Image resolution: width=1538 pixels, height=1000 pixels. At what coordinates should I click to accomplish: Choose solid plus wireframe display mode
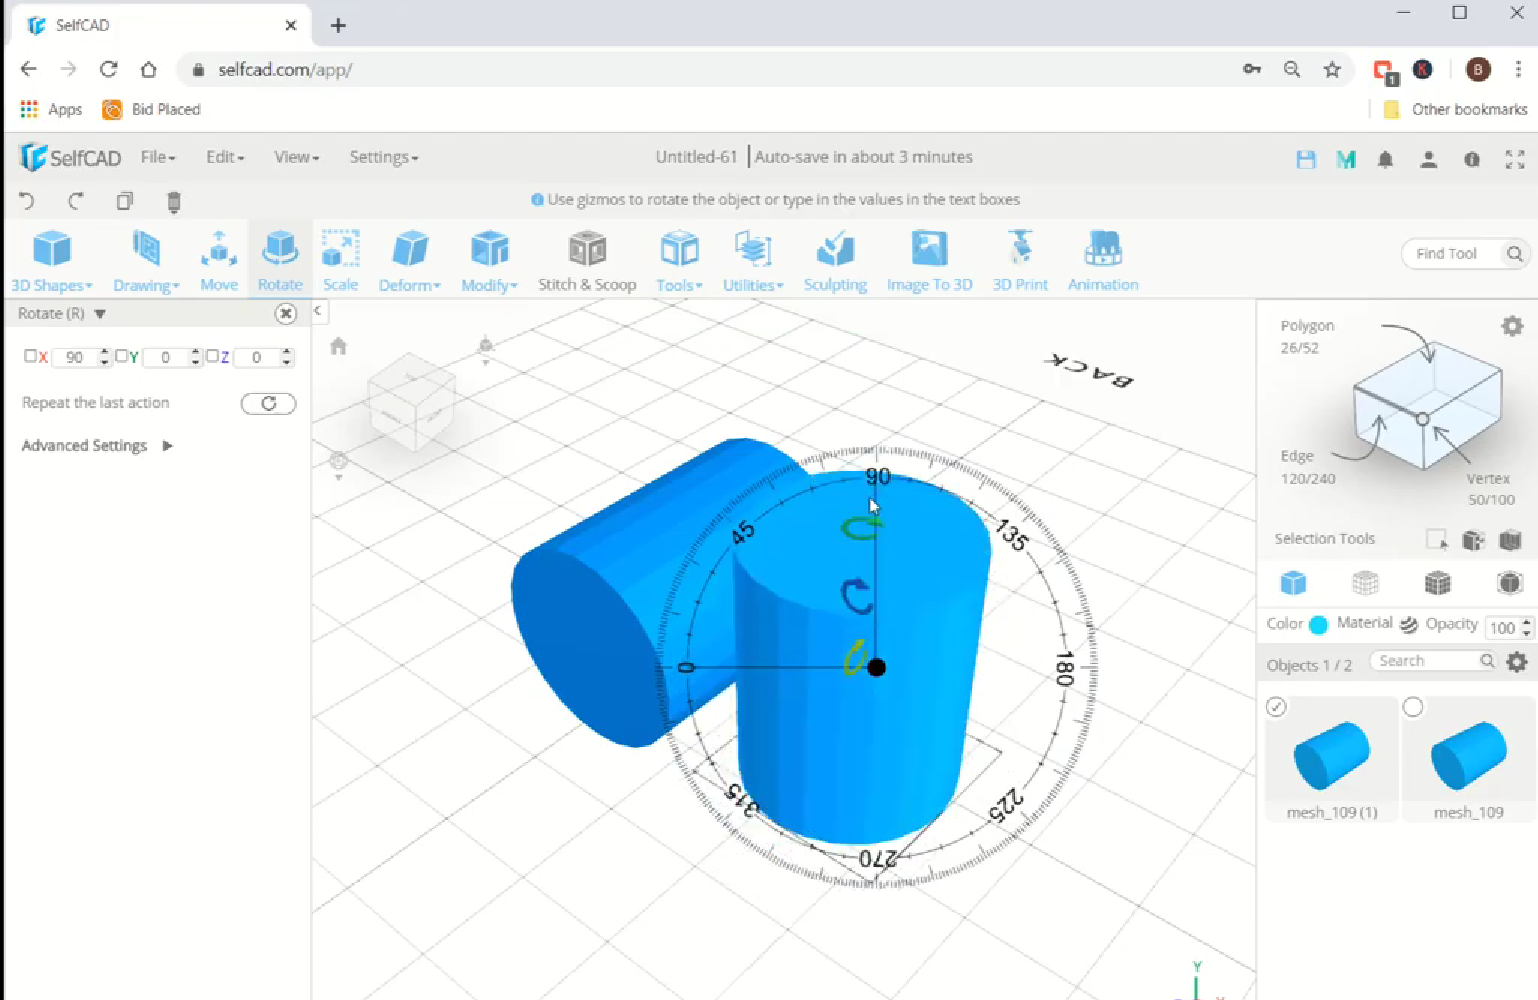coord(1437,583)
